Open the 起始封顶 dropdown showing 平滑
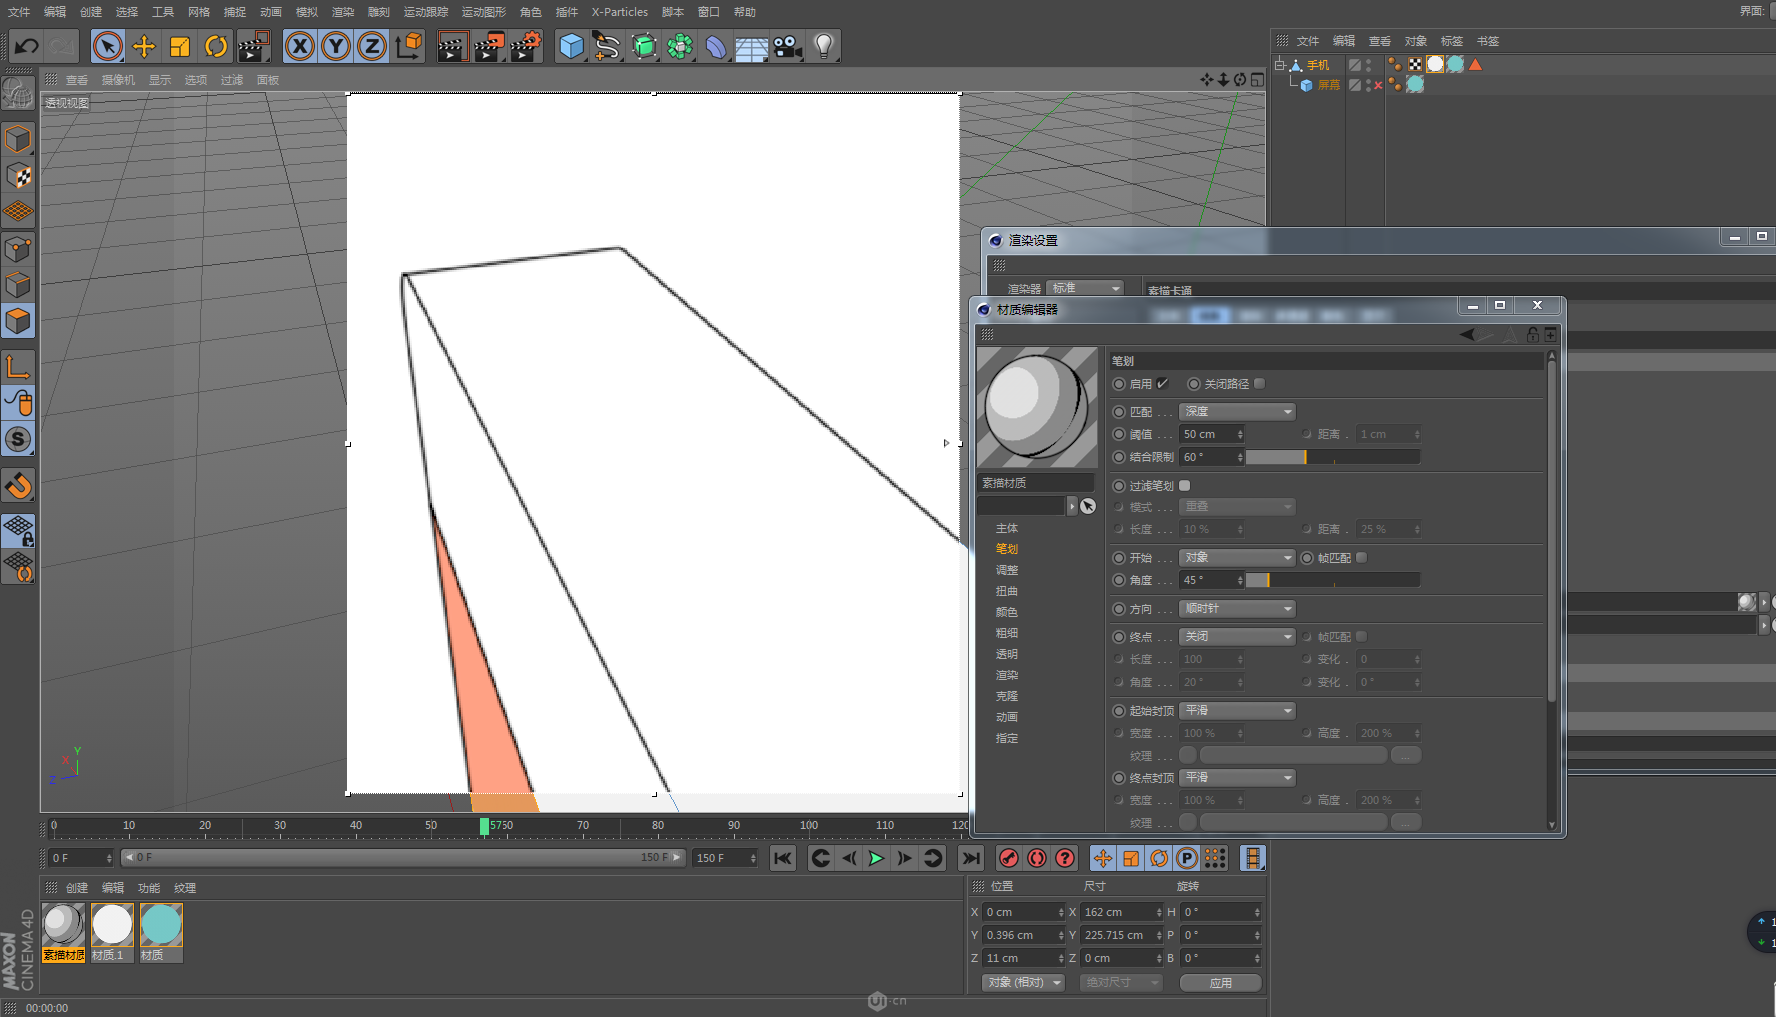This screenshot has height=1017, width=1776. click(x=1237, y=711)
